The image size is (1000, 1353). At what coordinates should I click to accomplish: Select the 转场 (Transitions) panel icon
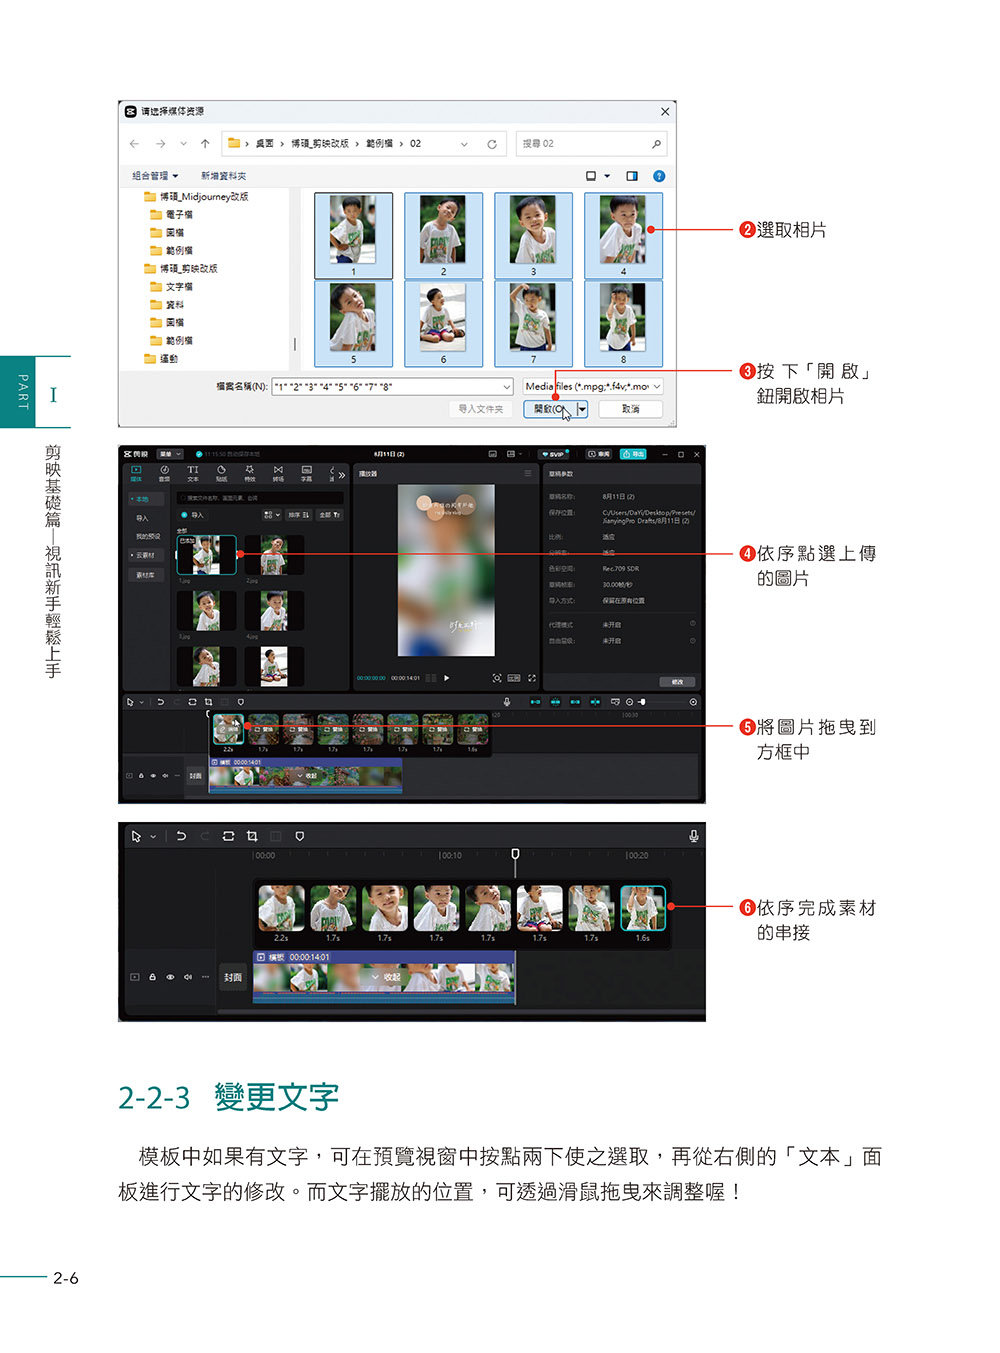tap(277, 472)
